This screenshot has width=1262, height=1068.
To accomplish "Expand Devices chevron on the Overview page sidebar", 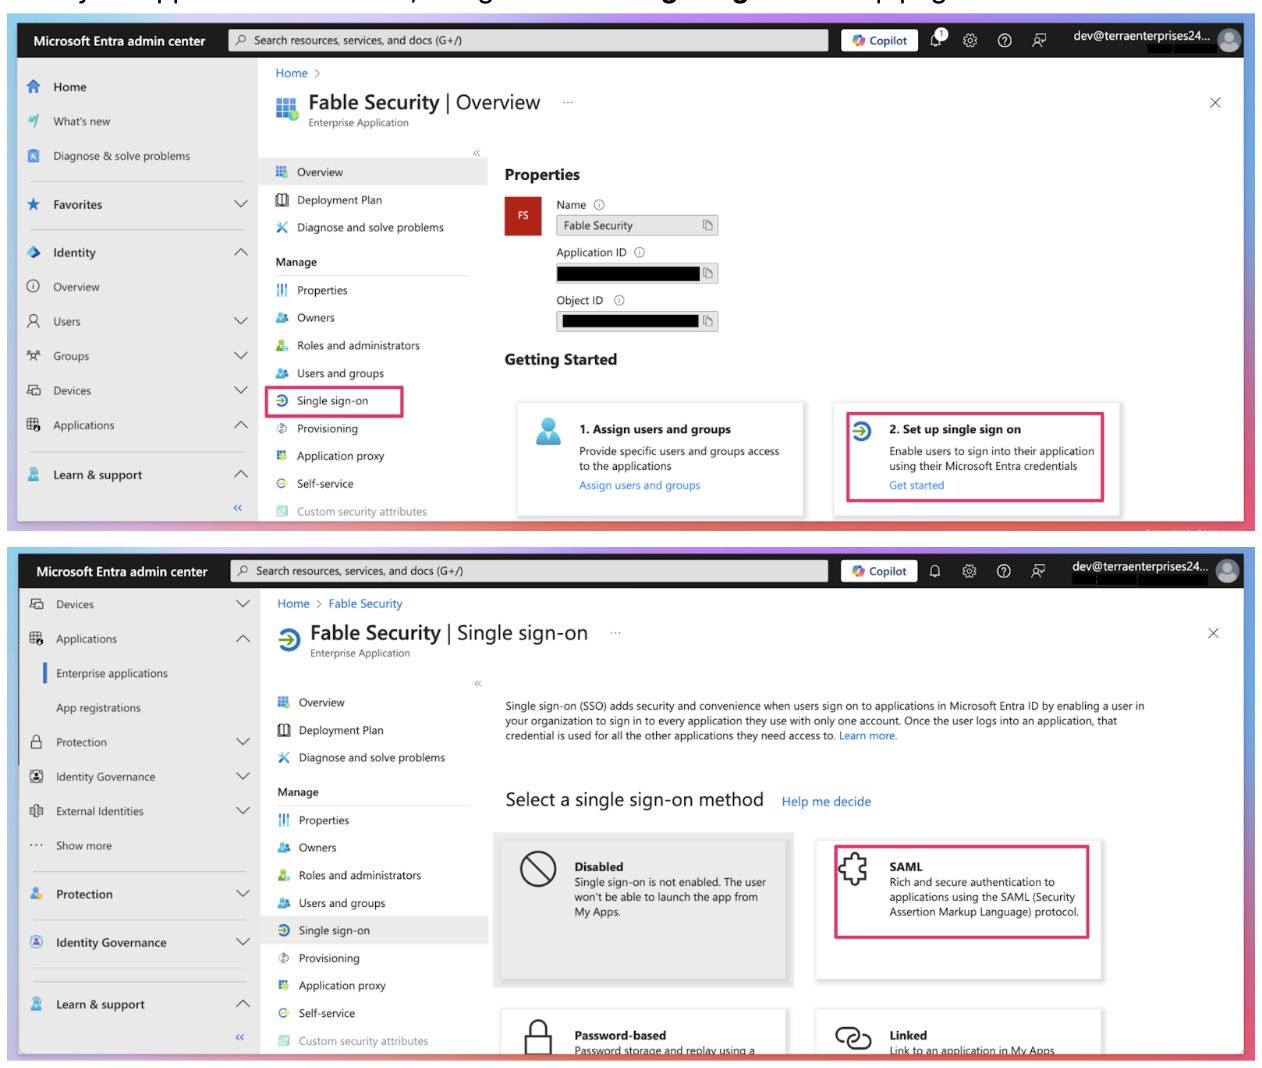I will (240, 390).
